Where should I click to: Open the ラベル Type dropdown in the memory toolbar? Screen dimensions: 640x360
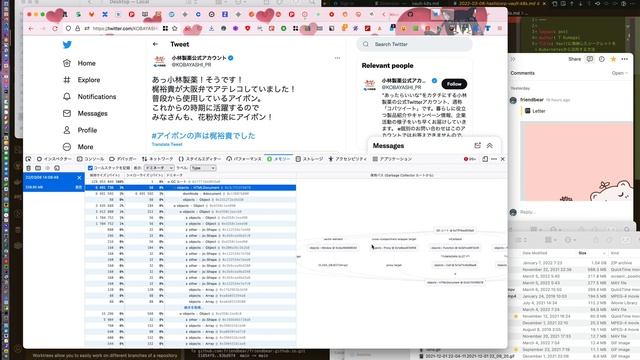[203, 168]
